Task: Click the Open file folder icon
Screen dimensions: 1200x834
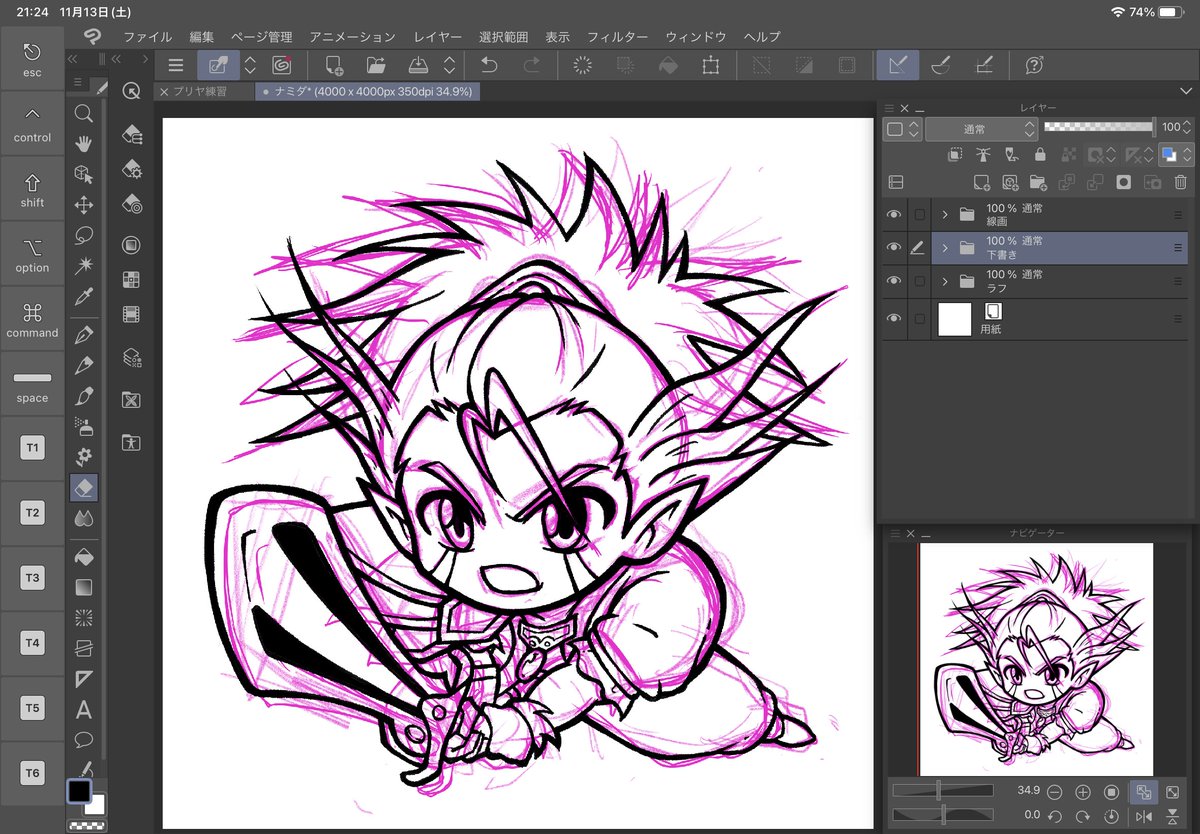Action: tap(376, 65)
